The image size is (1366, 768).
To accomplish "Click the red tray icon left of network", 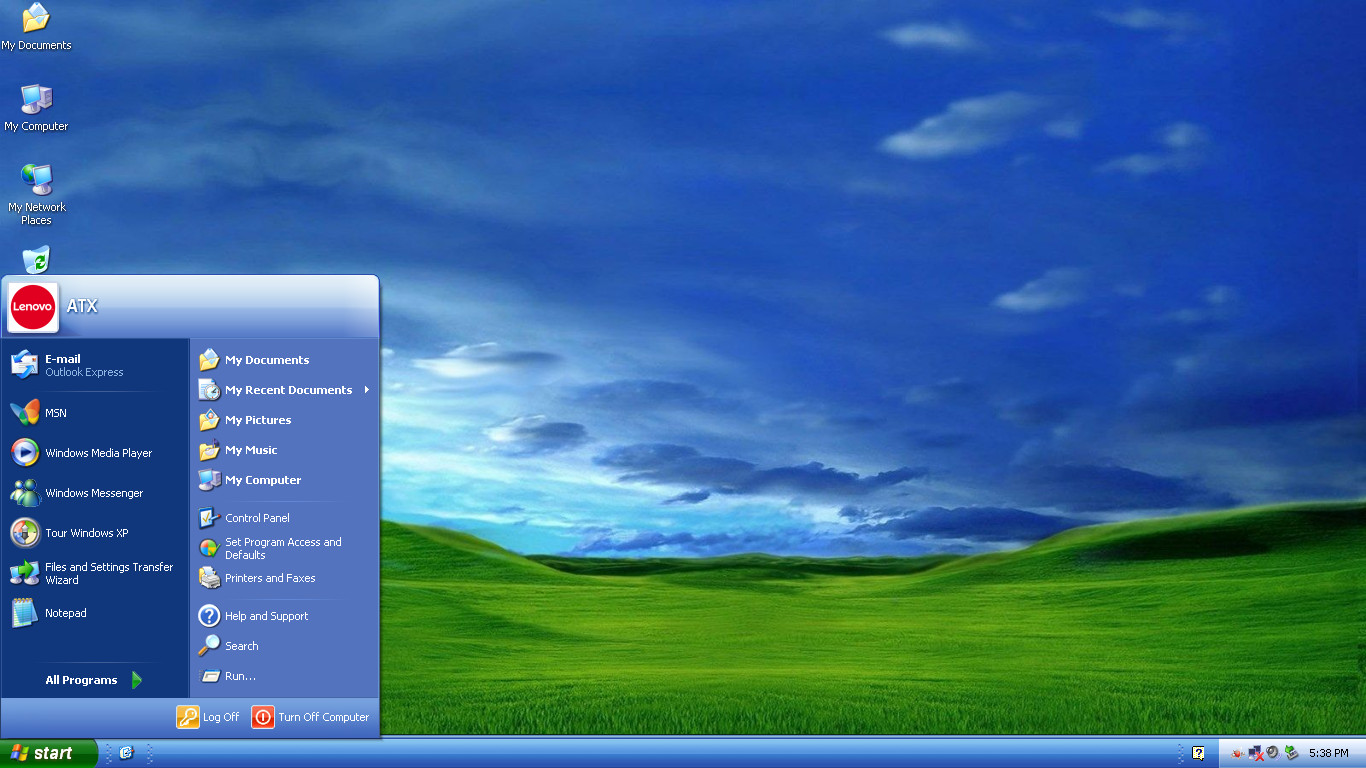I will pyautogui.click(x=1238, y=753).
